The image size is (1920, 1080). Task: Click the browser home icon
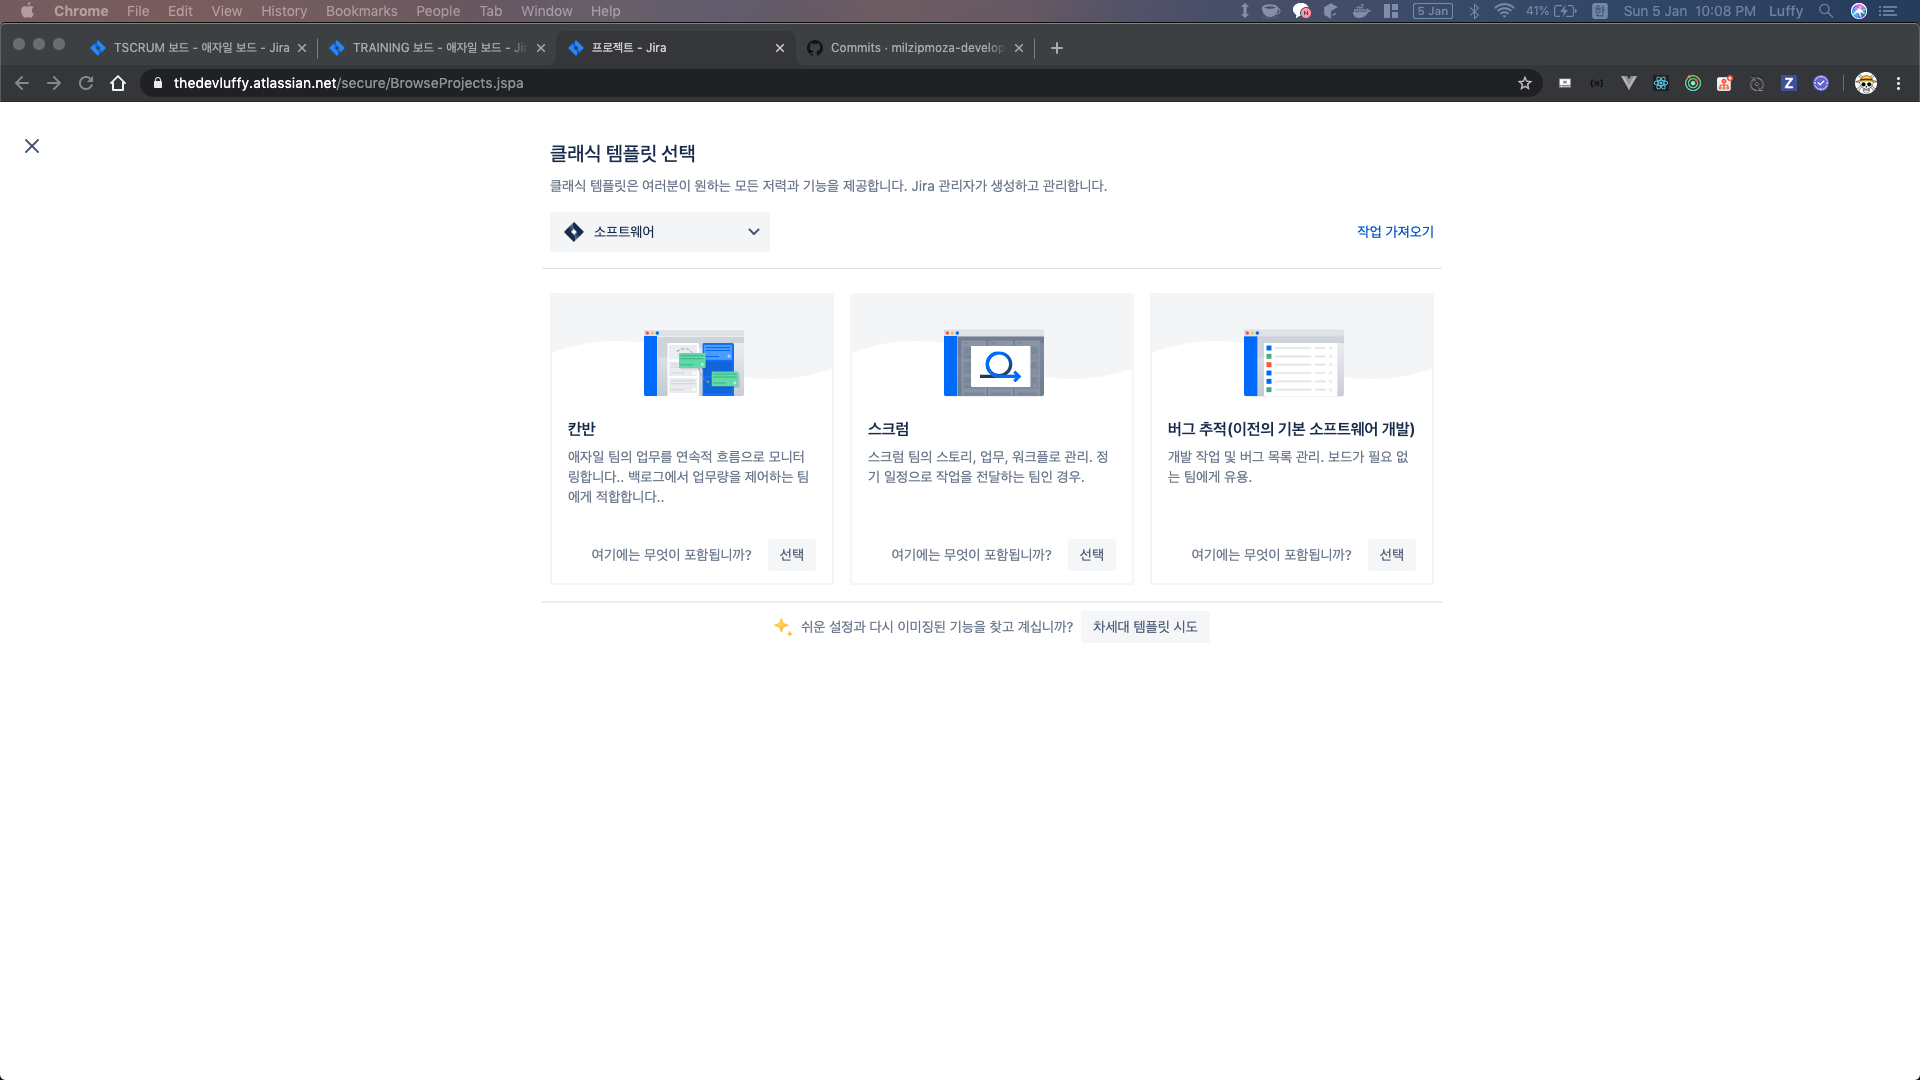[x=118, y=84]
